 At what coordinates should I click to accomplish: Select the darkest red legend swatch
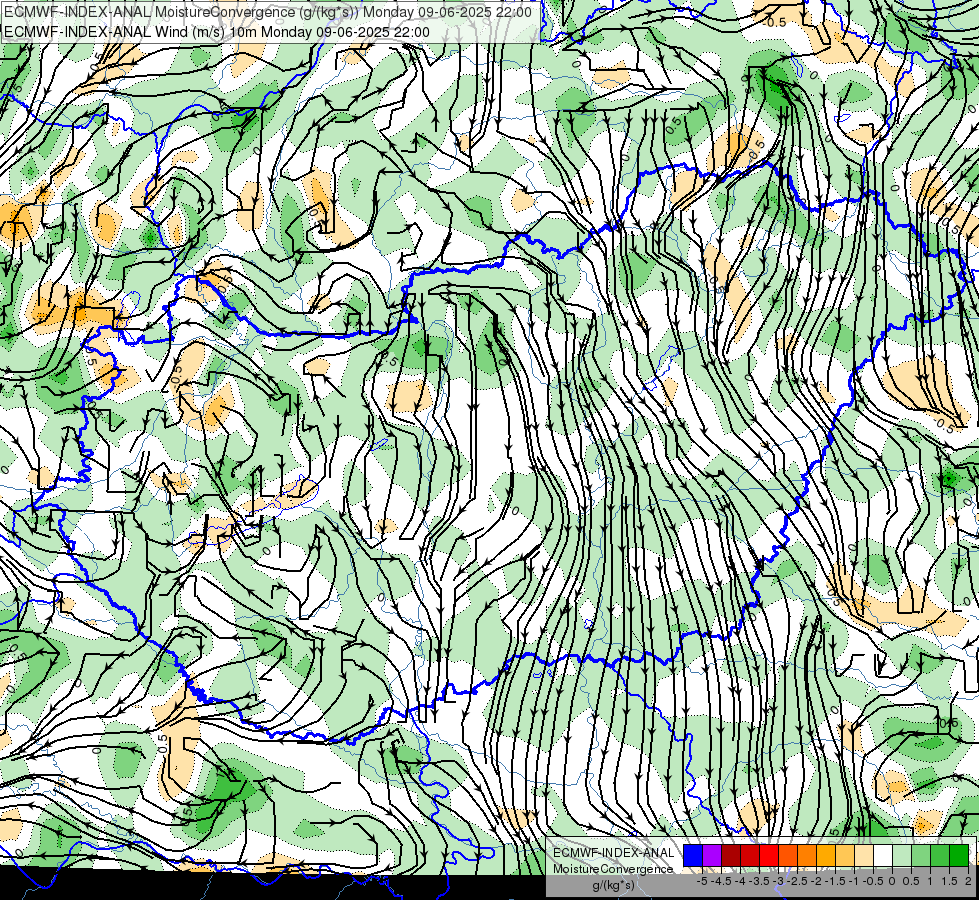[x=731, y=856]
